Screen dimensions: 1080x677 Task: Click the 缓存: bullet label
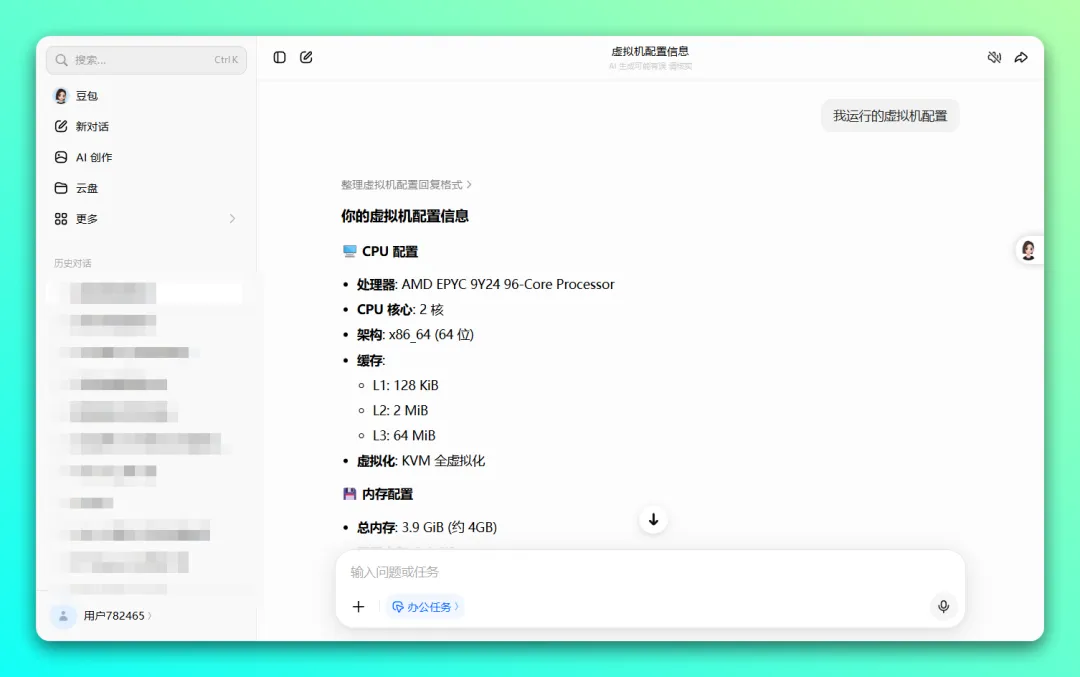click(x=371, y=360)
